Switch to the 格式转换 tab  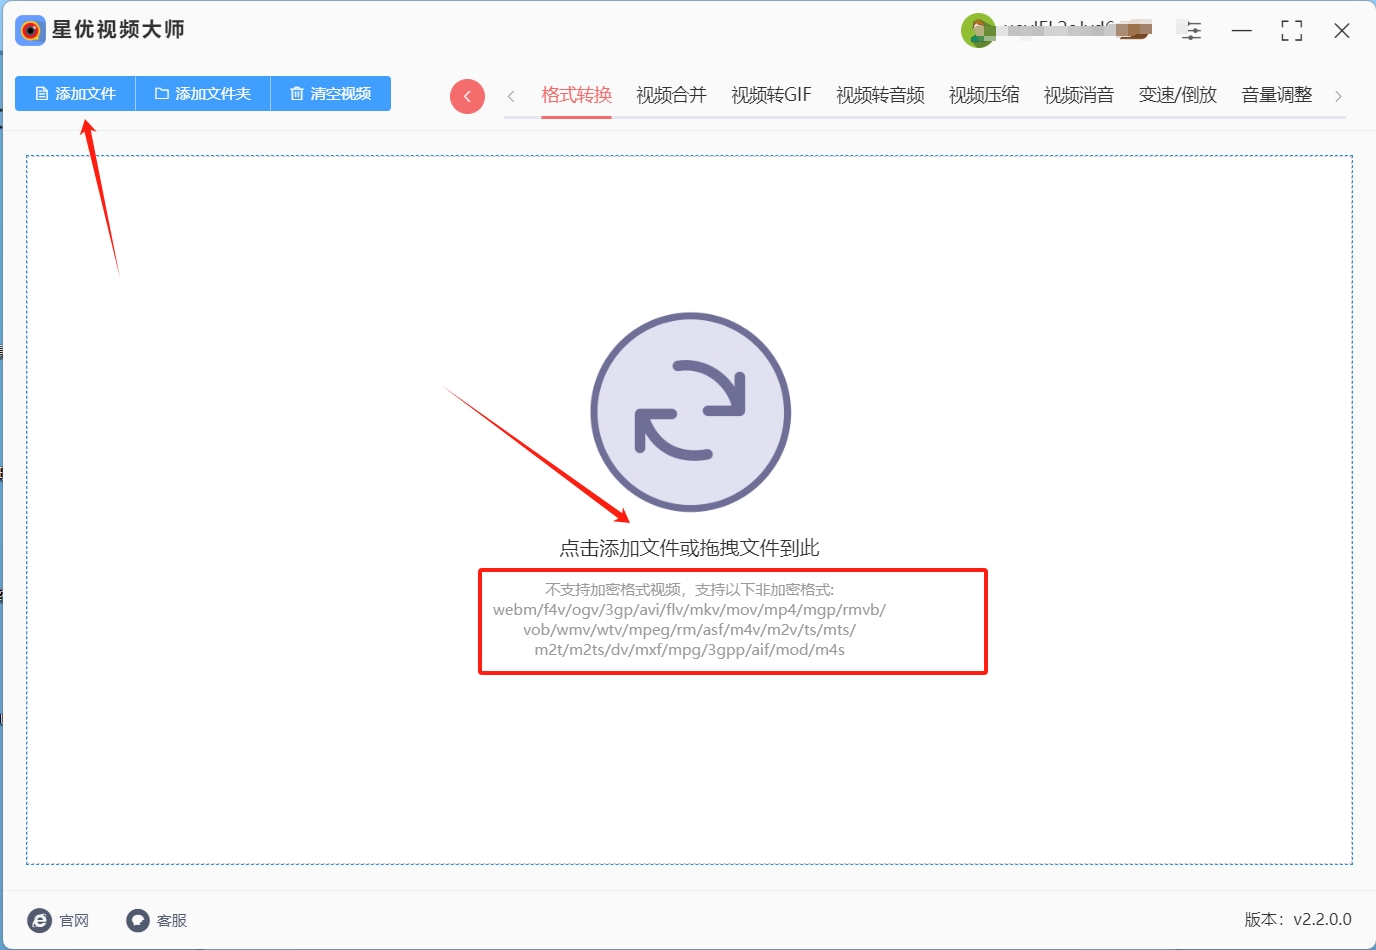pyautogui.click(x=576, y=95)
